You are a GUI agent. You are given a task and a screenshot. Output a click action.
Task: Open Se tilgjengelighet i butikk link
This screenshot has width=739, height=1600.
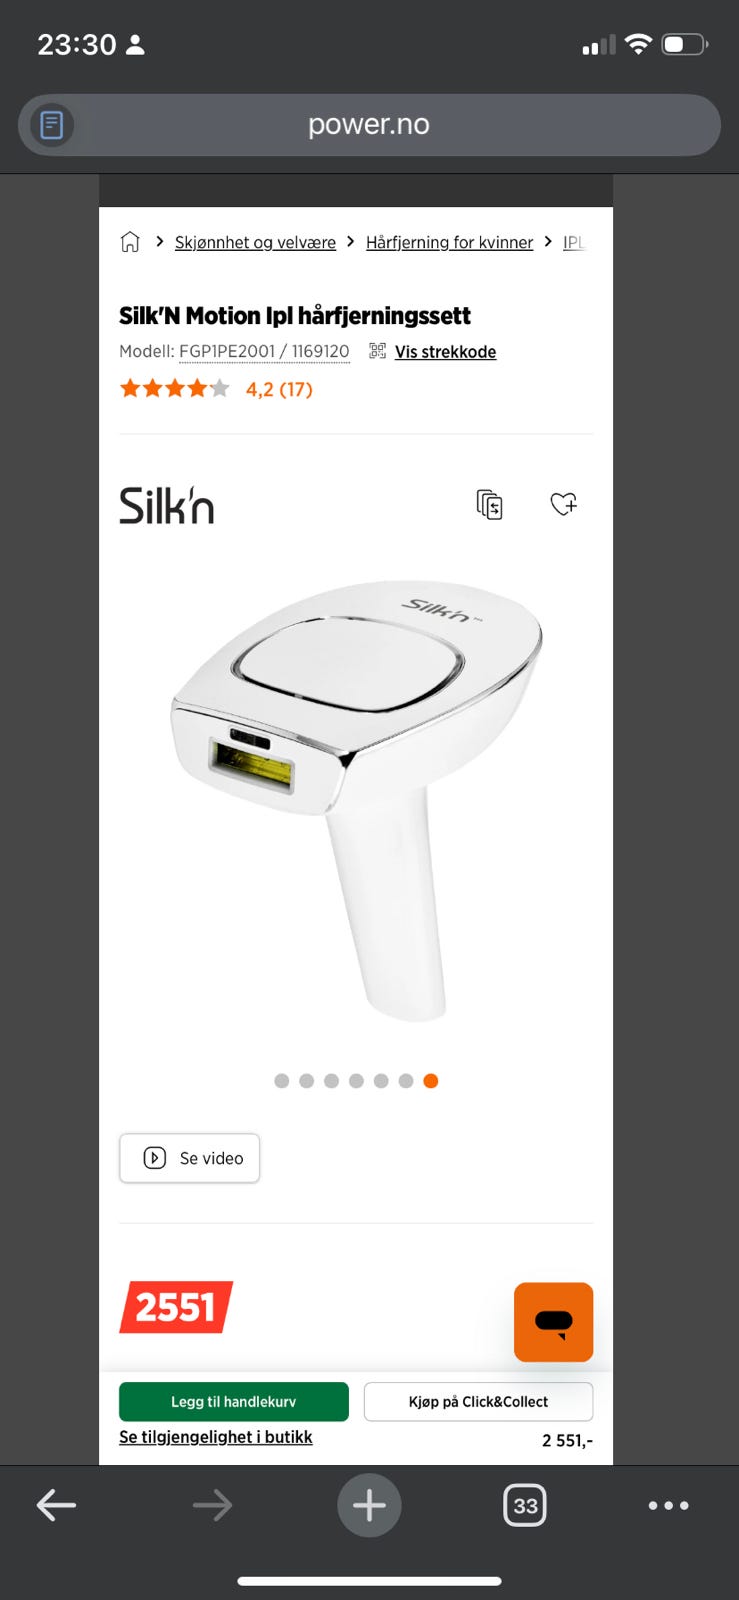[x=216, y=1437]
